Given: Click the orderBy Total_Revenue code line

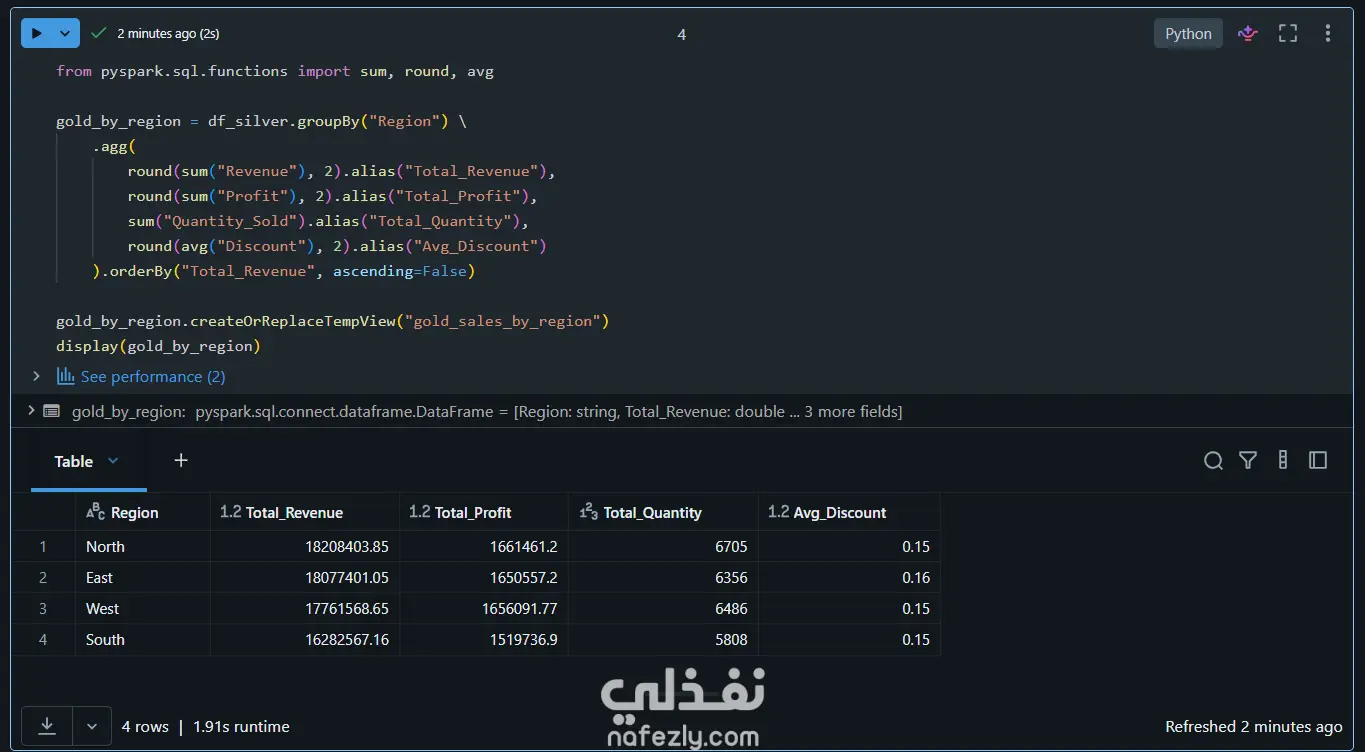Looking at the screenshot, I should [x=283, y=271].
